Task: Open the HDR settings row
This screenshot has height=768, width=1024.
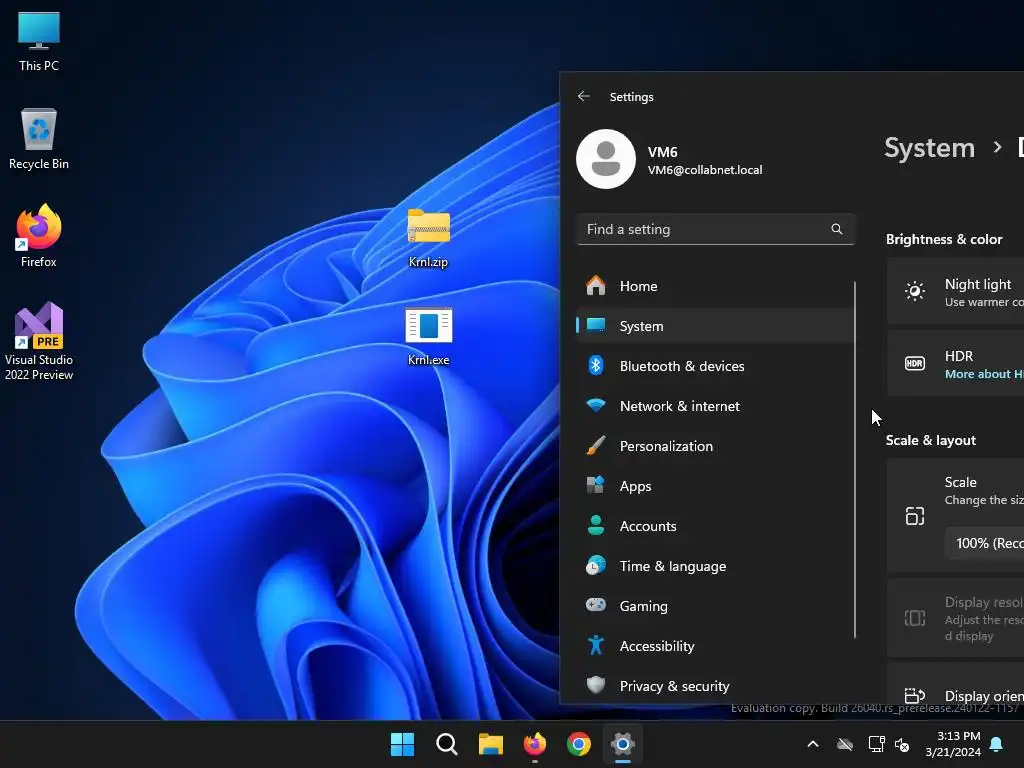Action: point(955,363)
